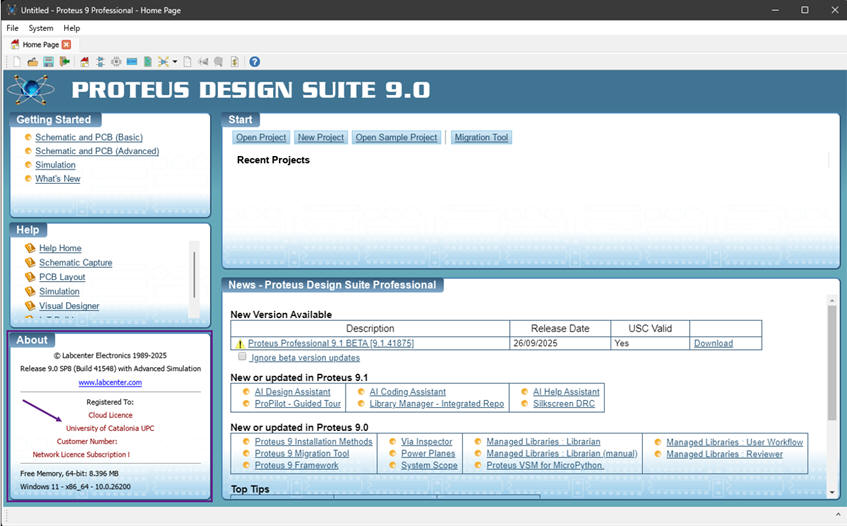The image size is (847, 526).
Task: Open AI Help Assistant link
Action: click(x=566, y=392)
